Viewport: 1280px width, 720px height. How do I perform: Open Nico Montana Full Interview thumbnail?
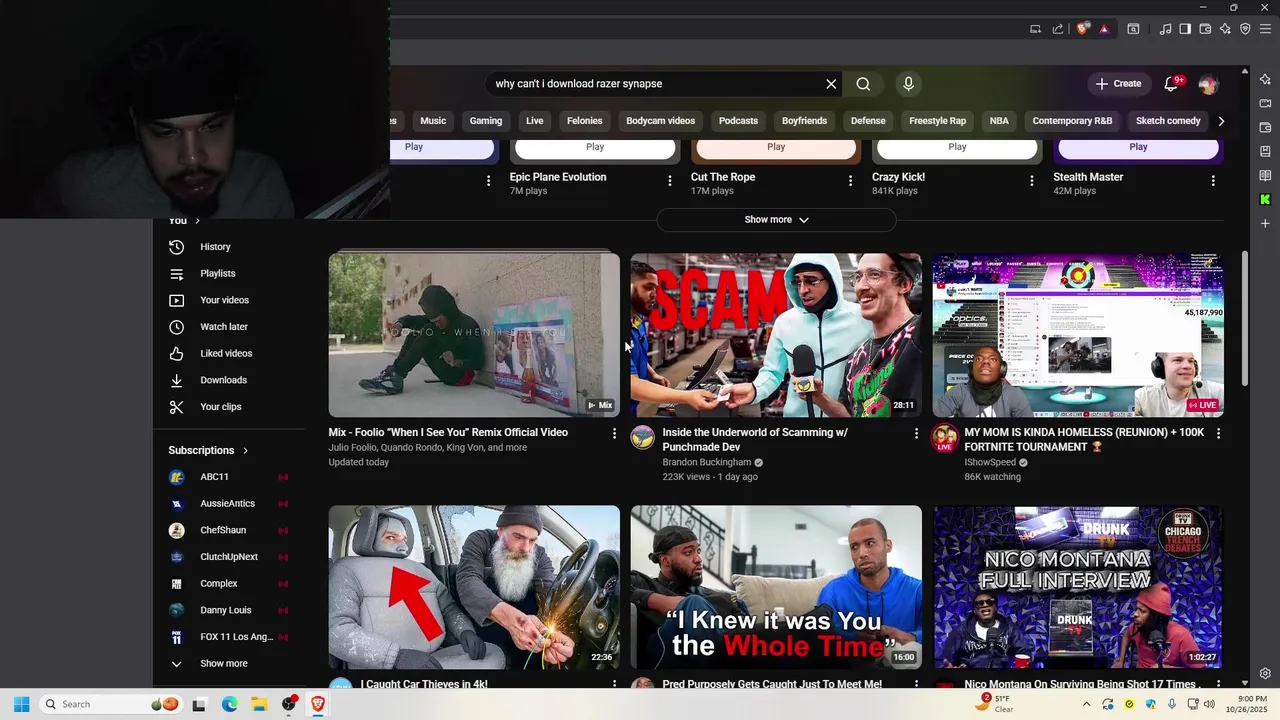pos(1078,588)
